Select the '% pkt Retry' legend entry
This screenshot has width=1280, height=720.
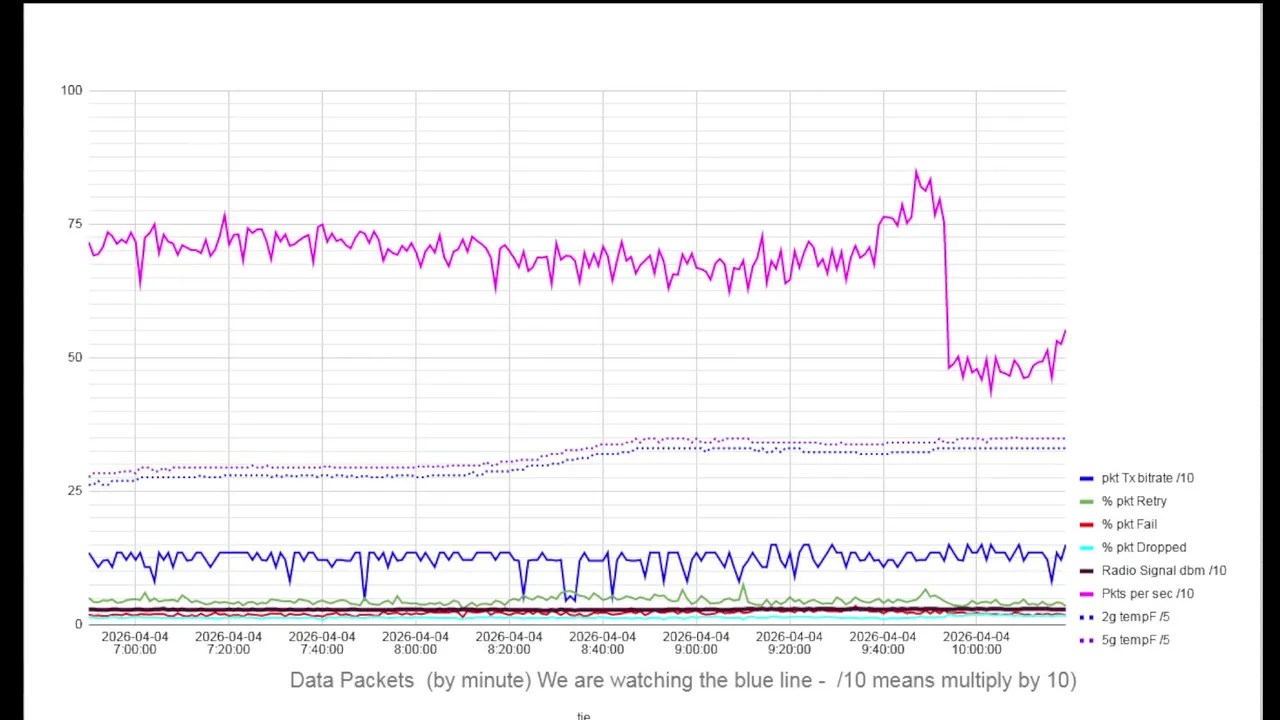click(x=1123, y=501)
